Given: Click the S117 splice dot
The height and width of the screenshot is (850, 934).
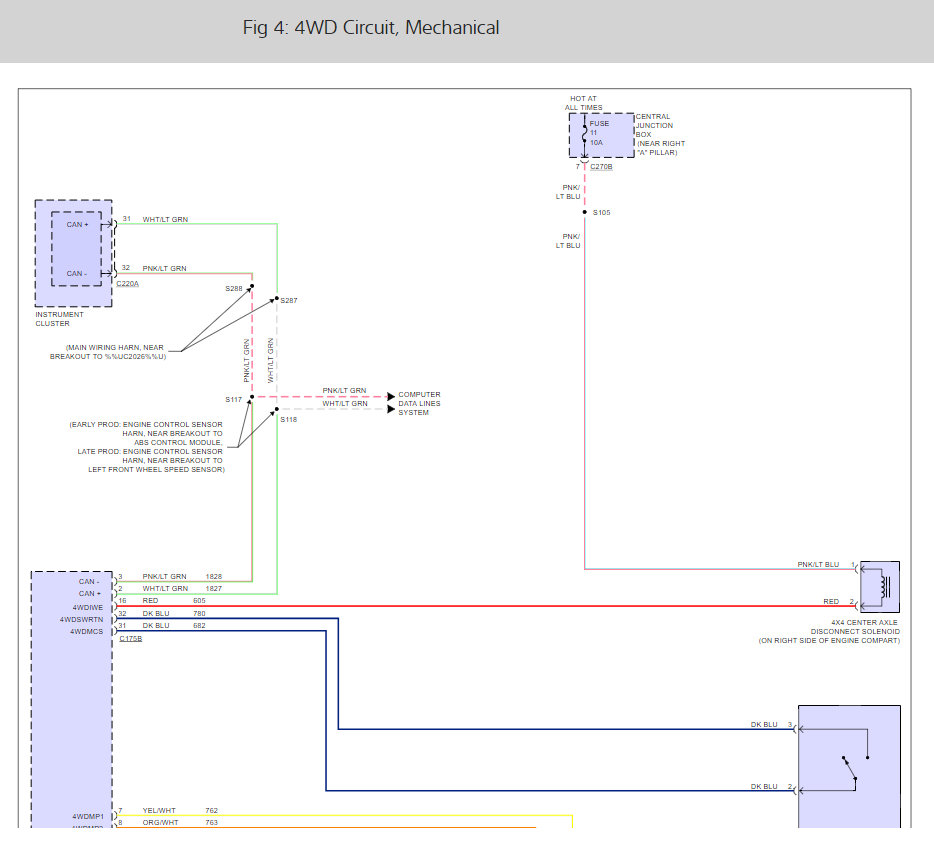Looking at the screenshot, I should click(x=252, y=397).
